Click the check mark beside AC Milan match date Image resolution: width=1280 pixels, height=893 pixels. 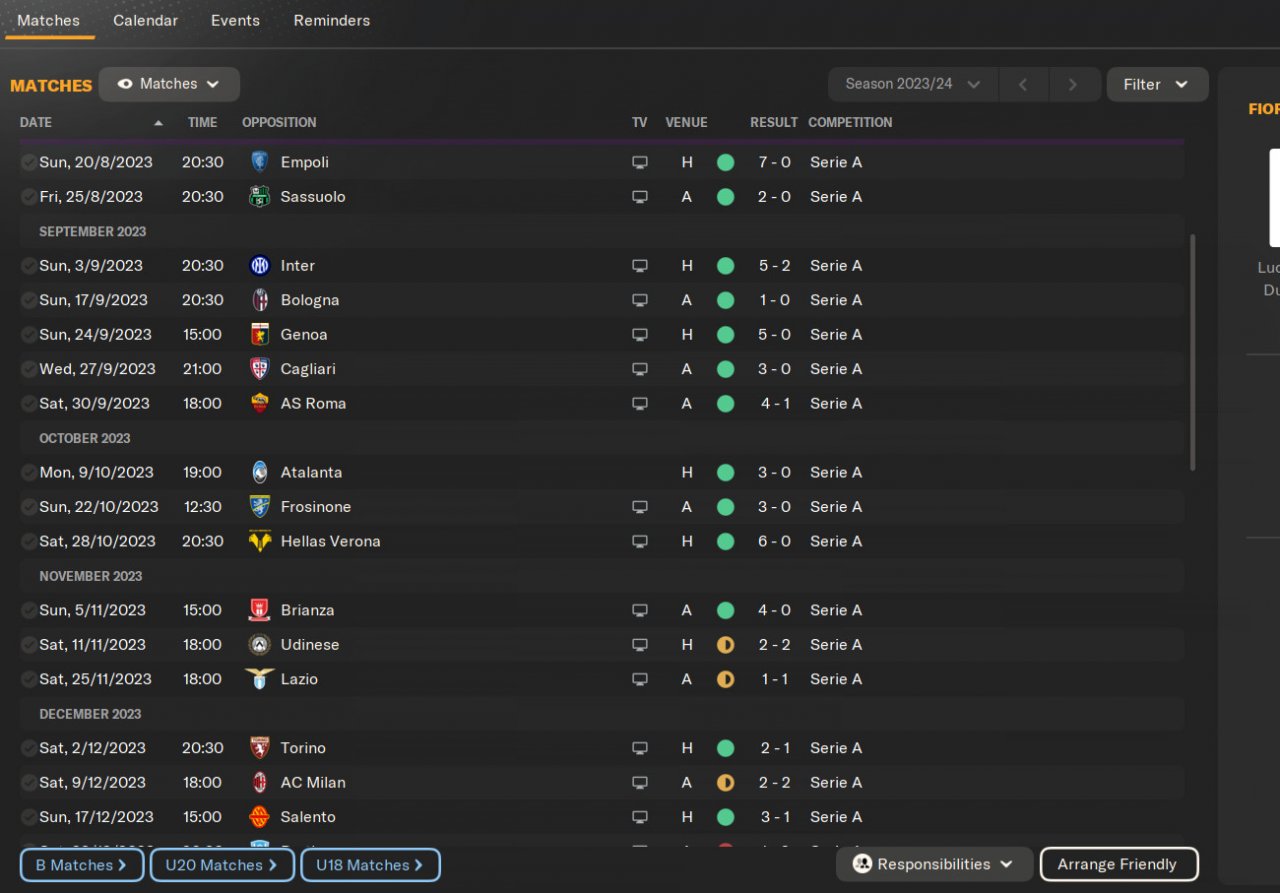click(x=28, y=783)
